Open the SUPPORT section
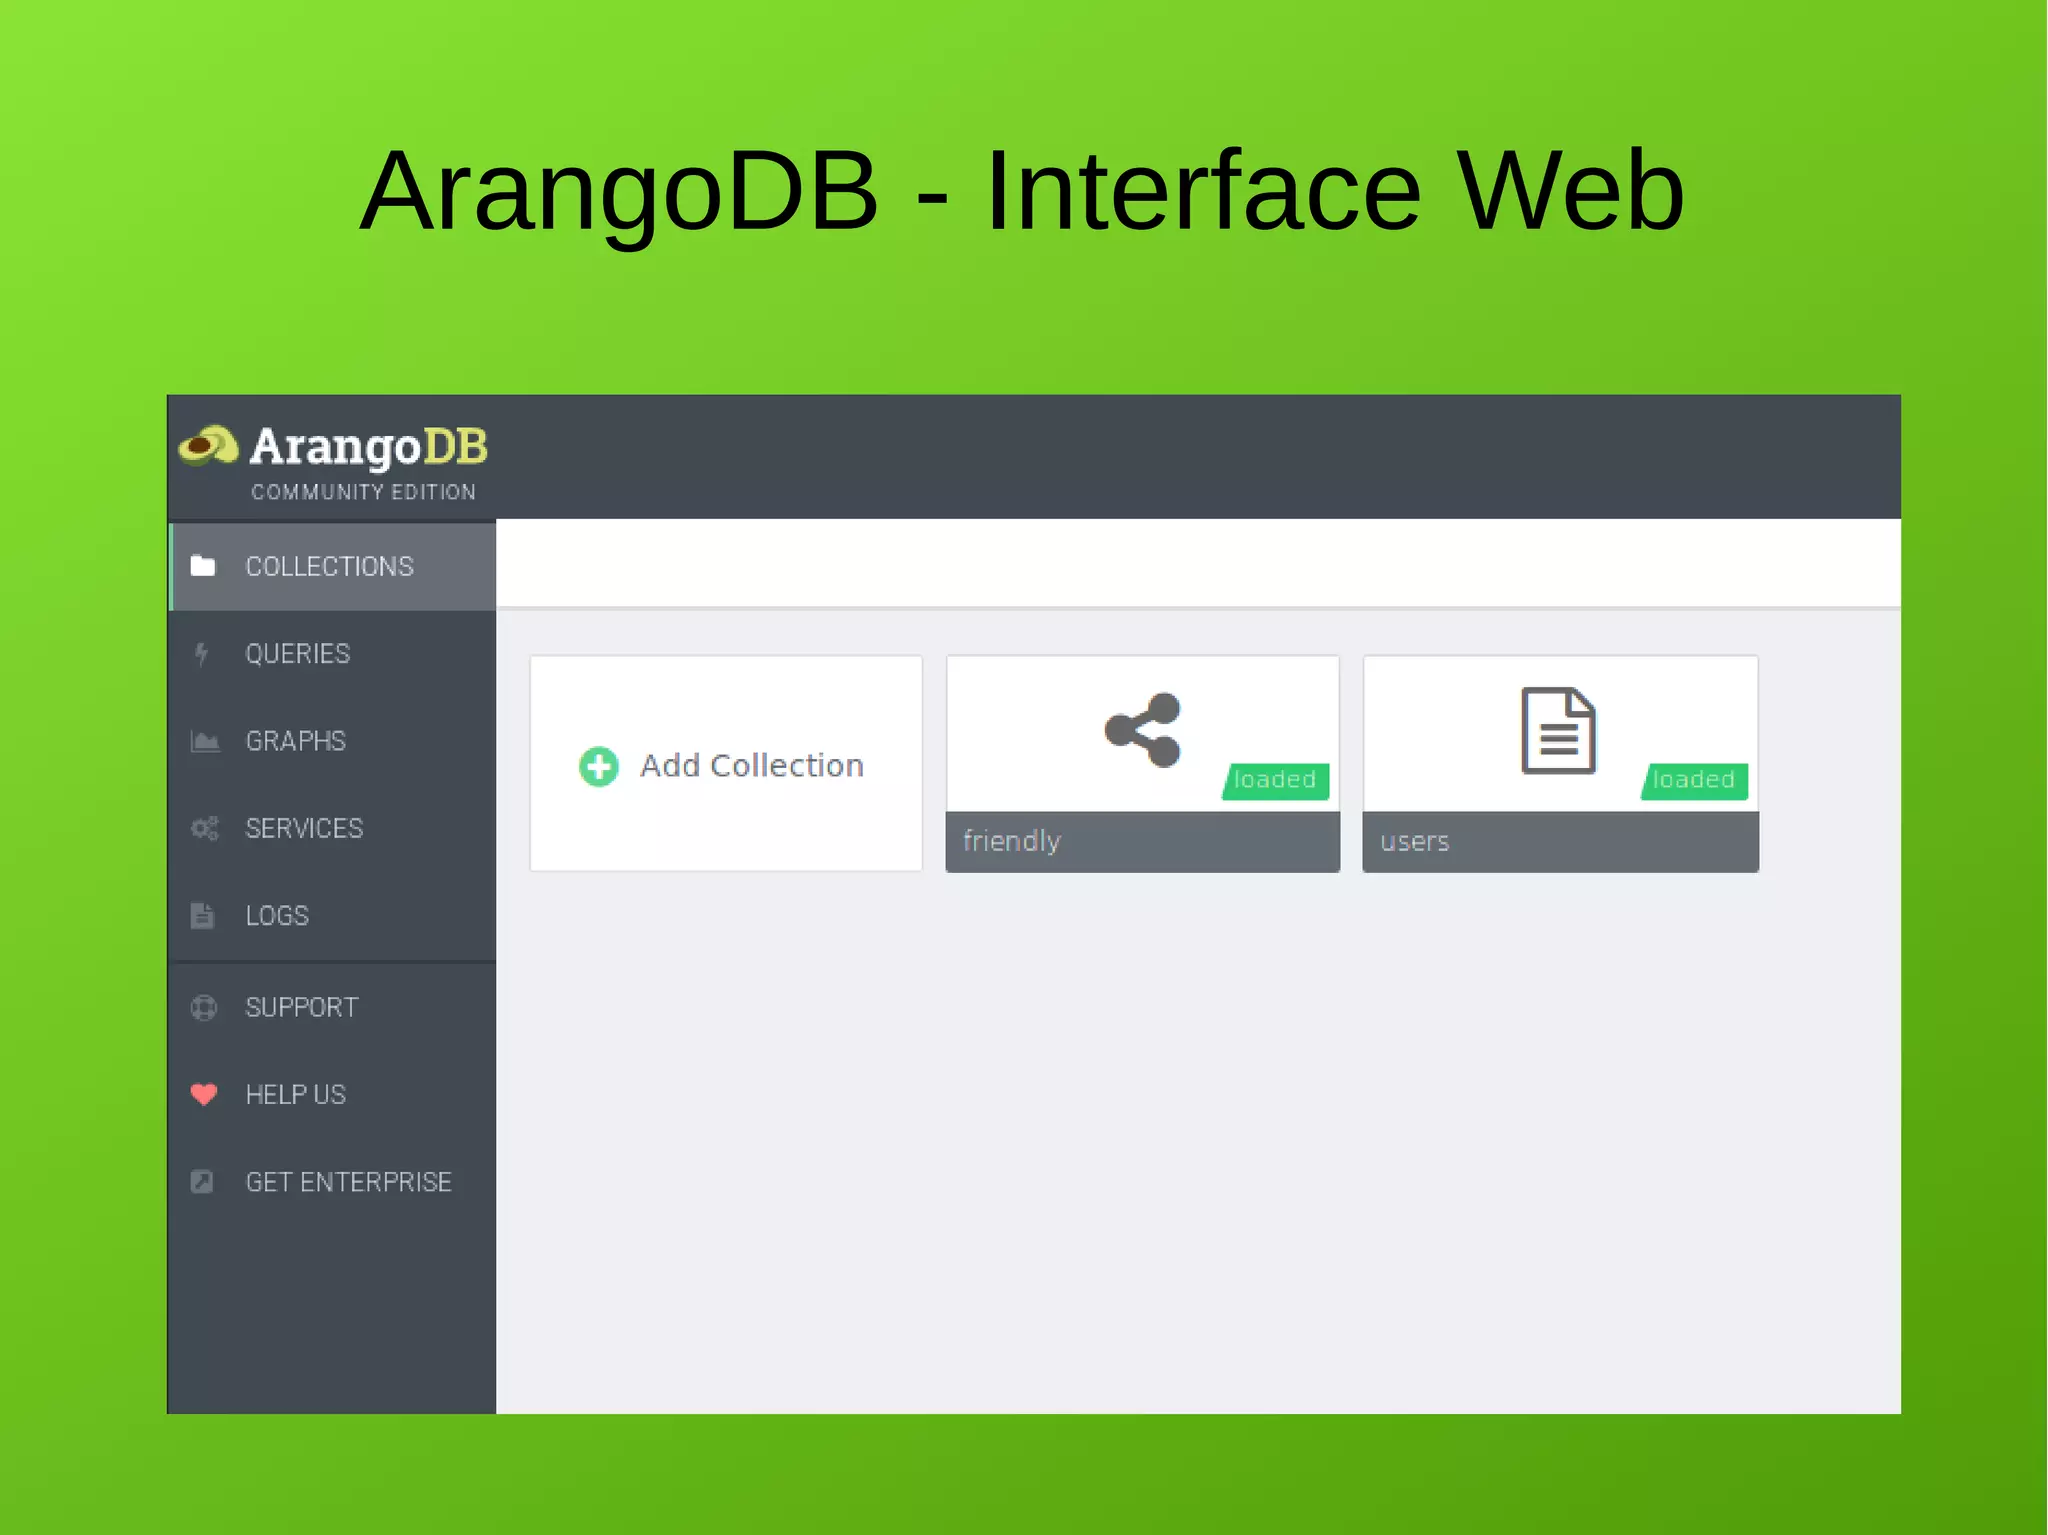Image resolution: width=2048 pixels, height=1535 pixels. [333, 1007]
